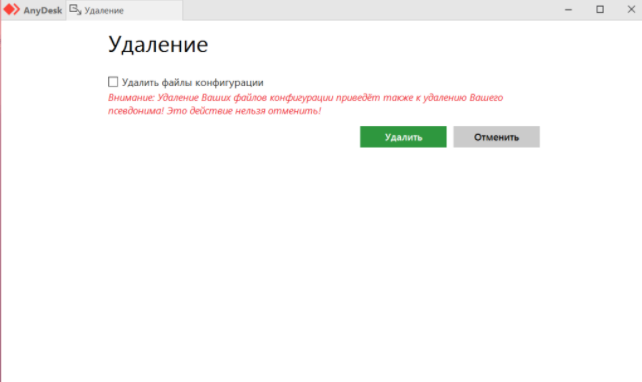Click the large Удаление heading

[158, 44]
